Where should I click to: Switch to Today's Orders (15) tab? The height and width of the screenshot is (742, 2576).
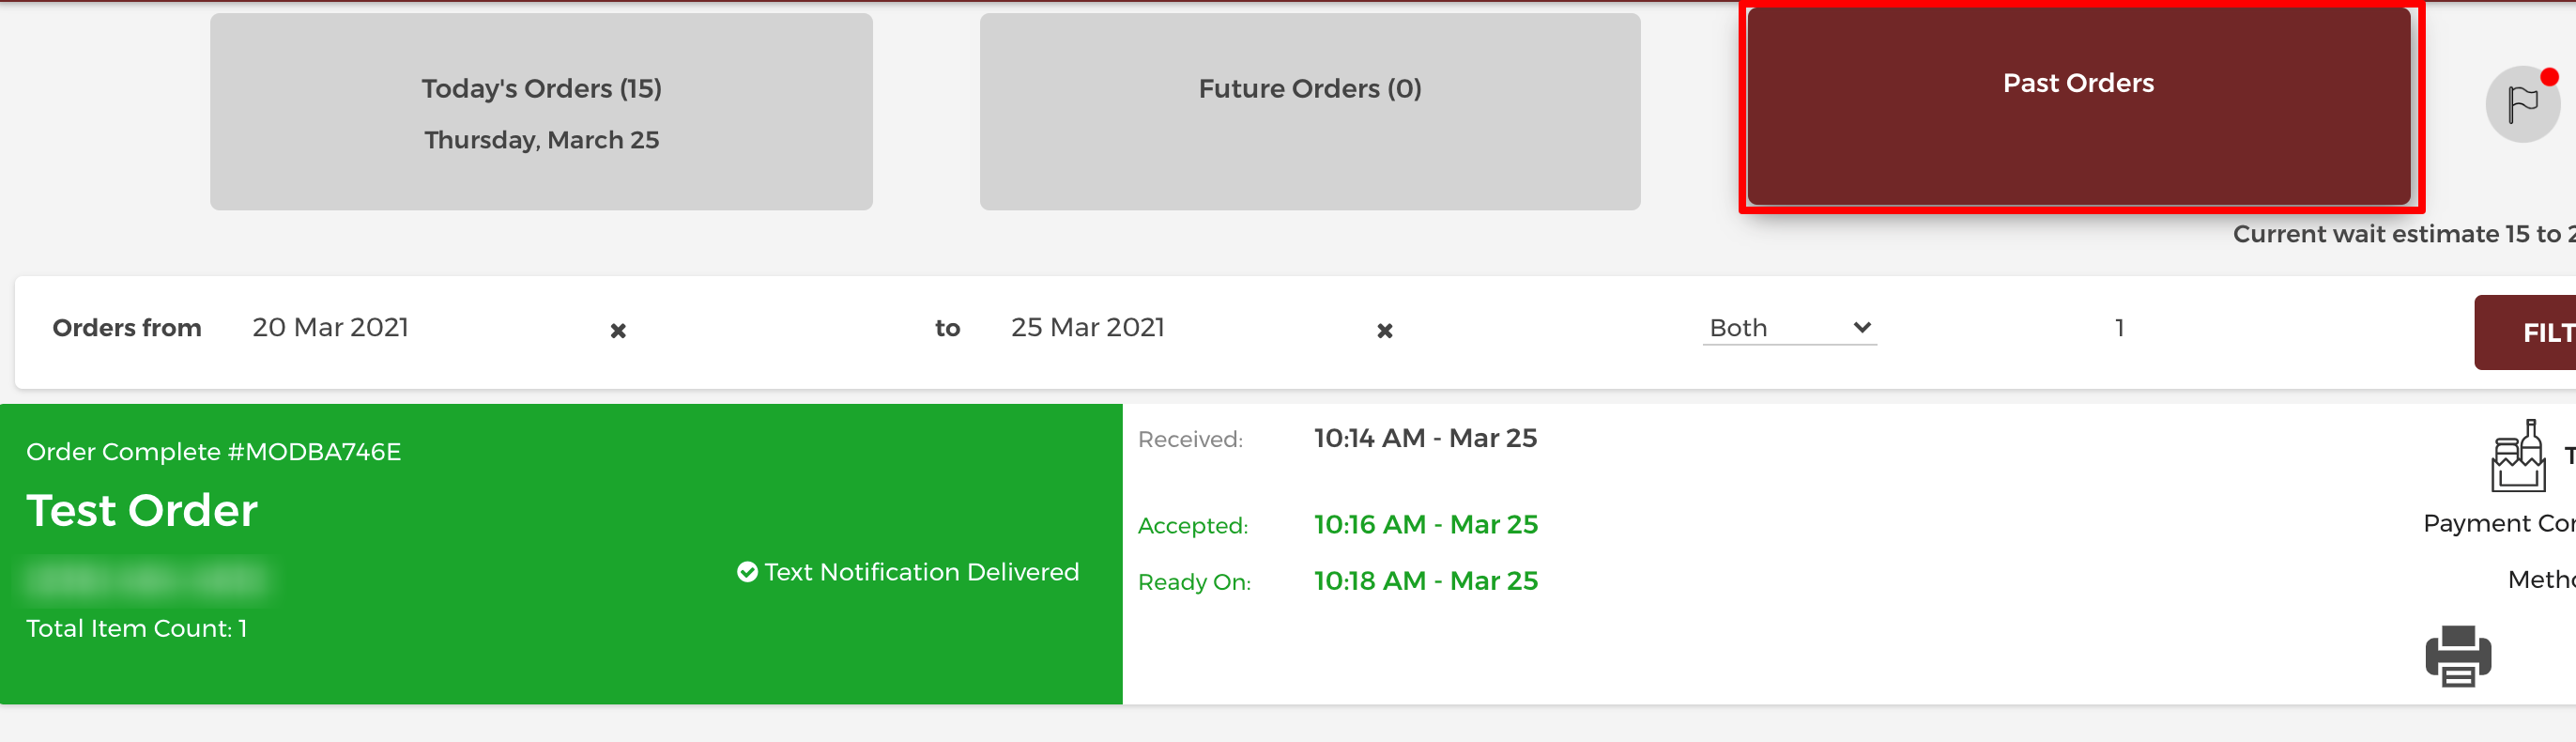541,112
